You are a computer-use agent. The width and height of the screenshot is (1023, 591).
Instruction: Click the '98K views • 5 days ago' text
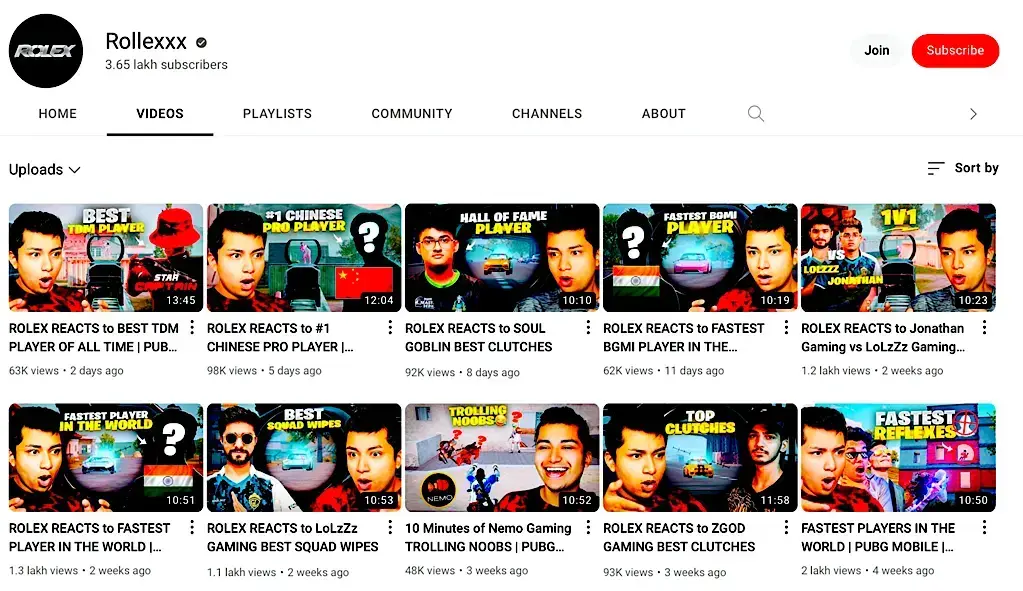pos(264,371)
